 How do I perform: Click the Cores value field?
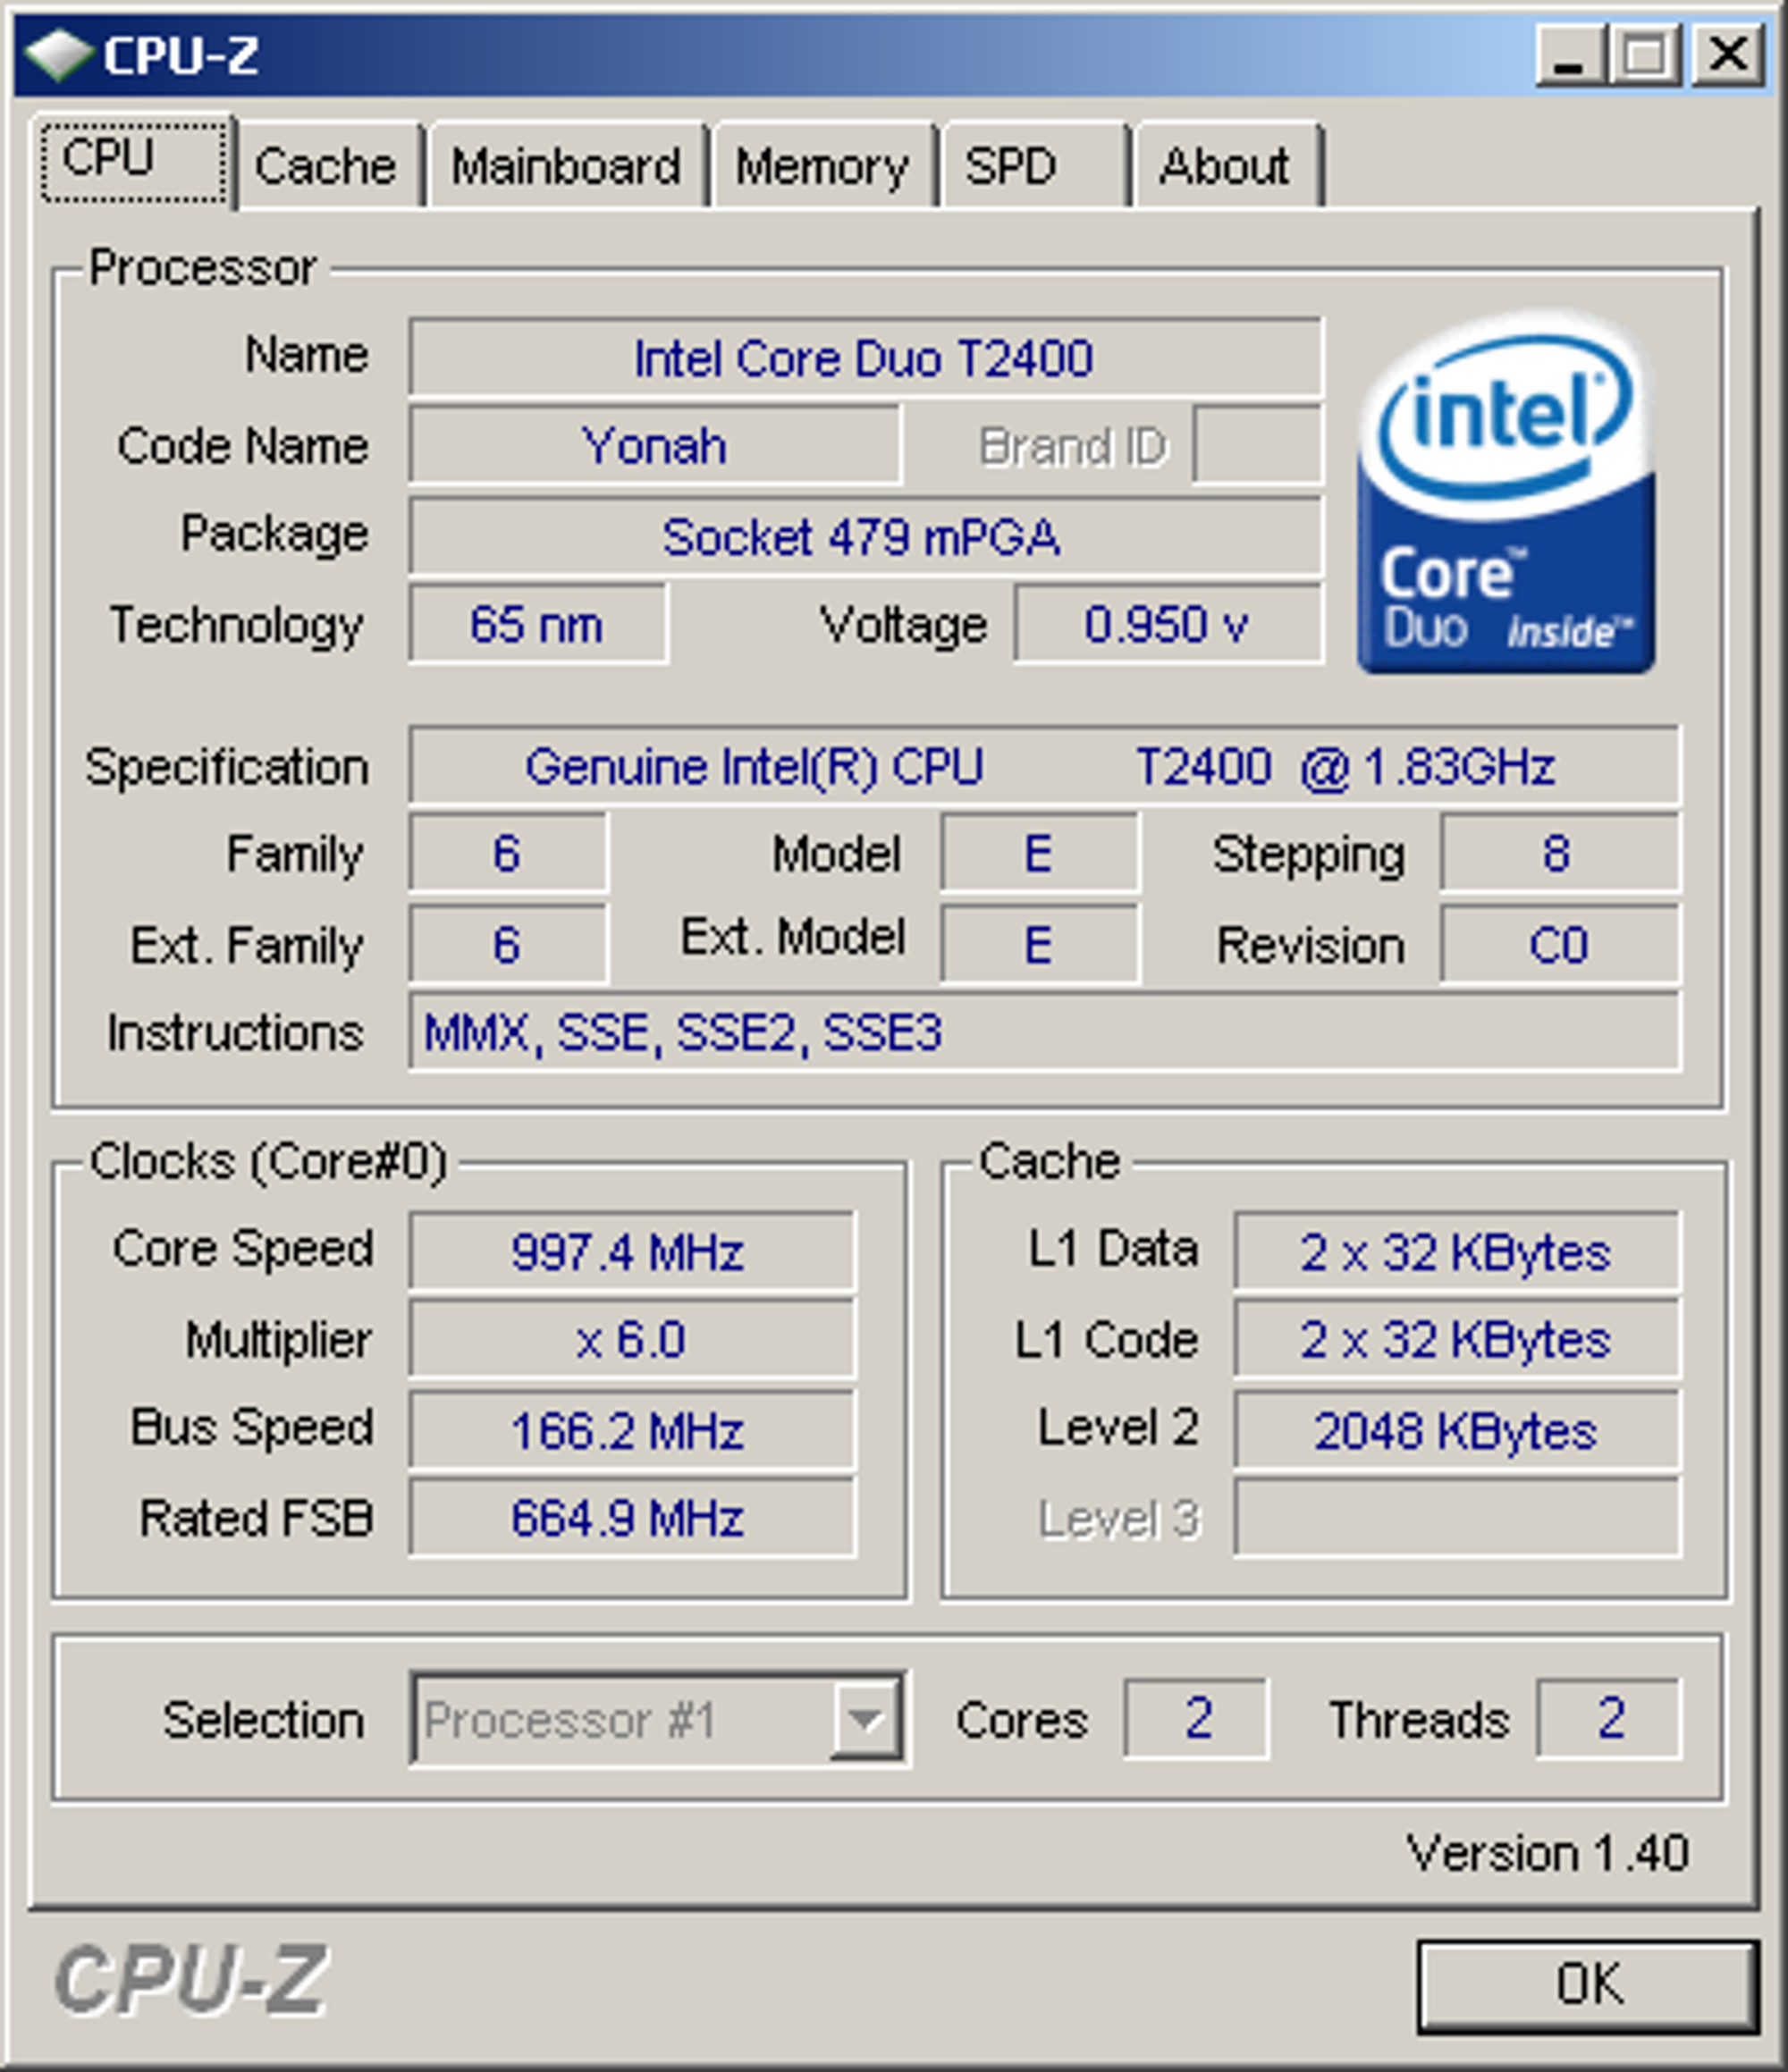tap(1196, 1719)
